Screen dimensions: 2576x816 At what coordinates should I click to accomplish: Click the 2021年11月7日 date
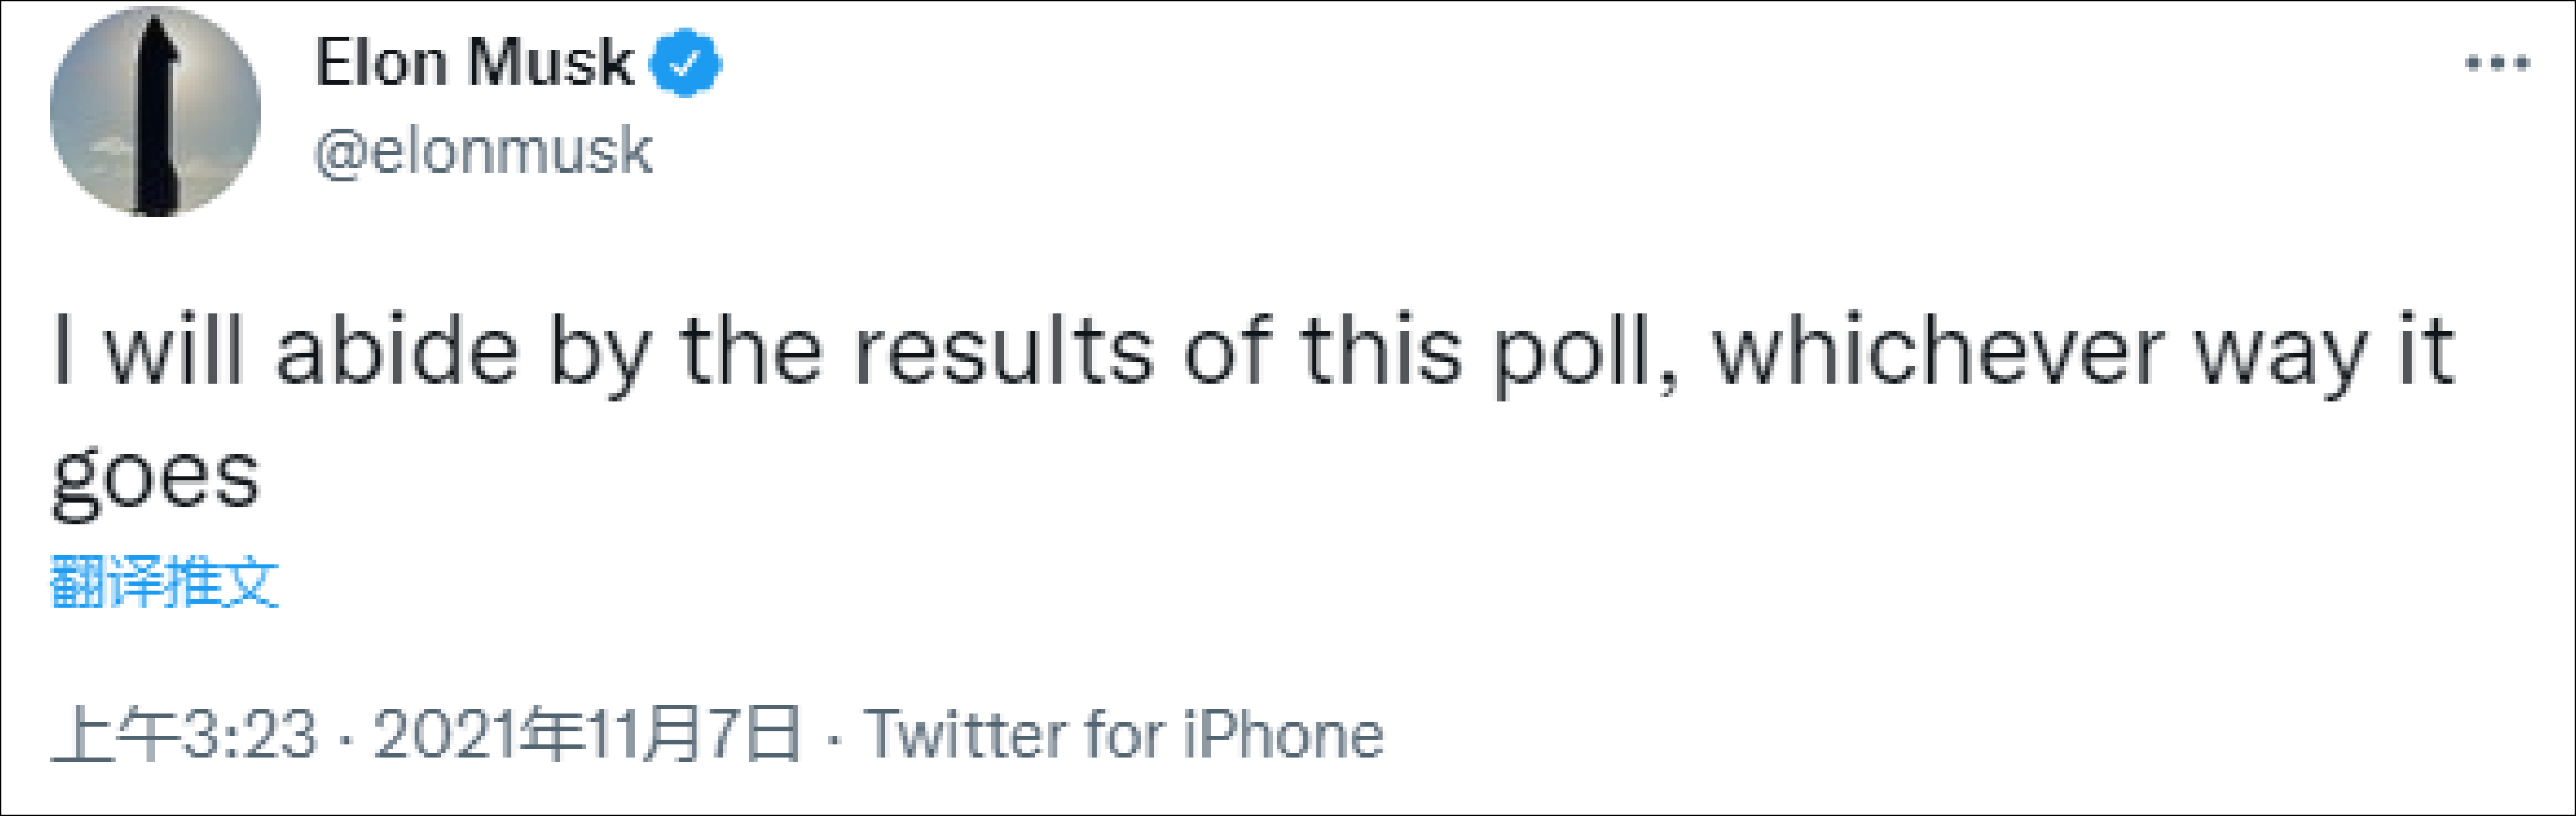tap(587, 735)
